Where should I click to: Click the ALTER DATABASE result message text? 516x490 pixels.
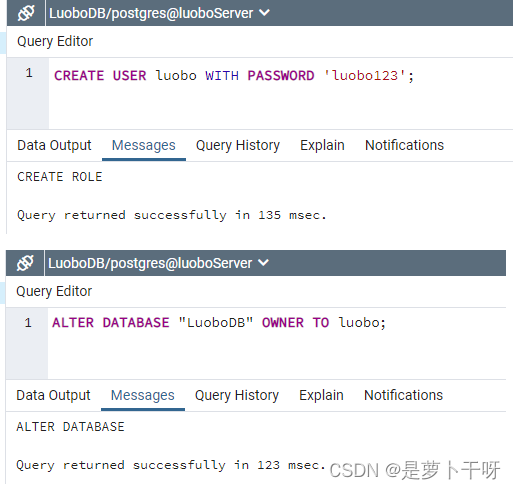(x=70, y=427)
